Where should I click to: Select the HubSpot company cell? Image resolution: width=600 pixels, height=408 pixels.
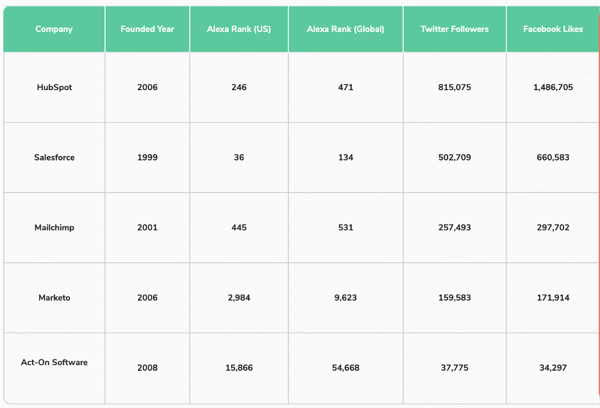pos(53,88)
